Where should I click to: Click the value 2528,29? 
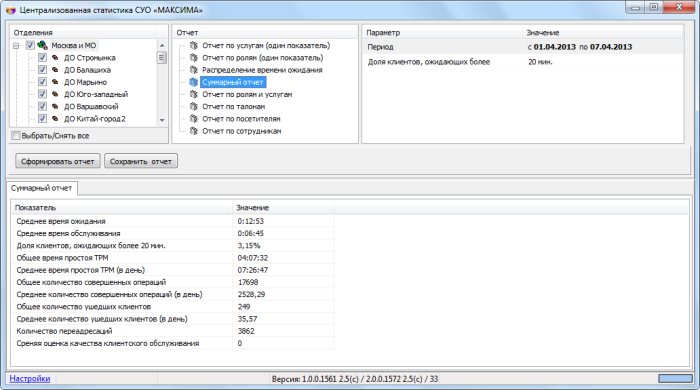(251, 295)
